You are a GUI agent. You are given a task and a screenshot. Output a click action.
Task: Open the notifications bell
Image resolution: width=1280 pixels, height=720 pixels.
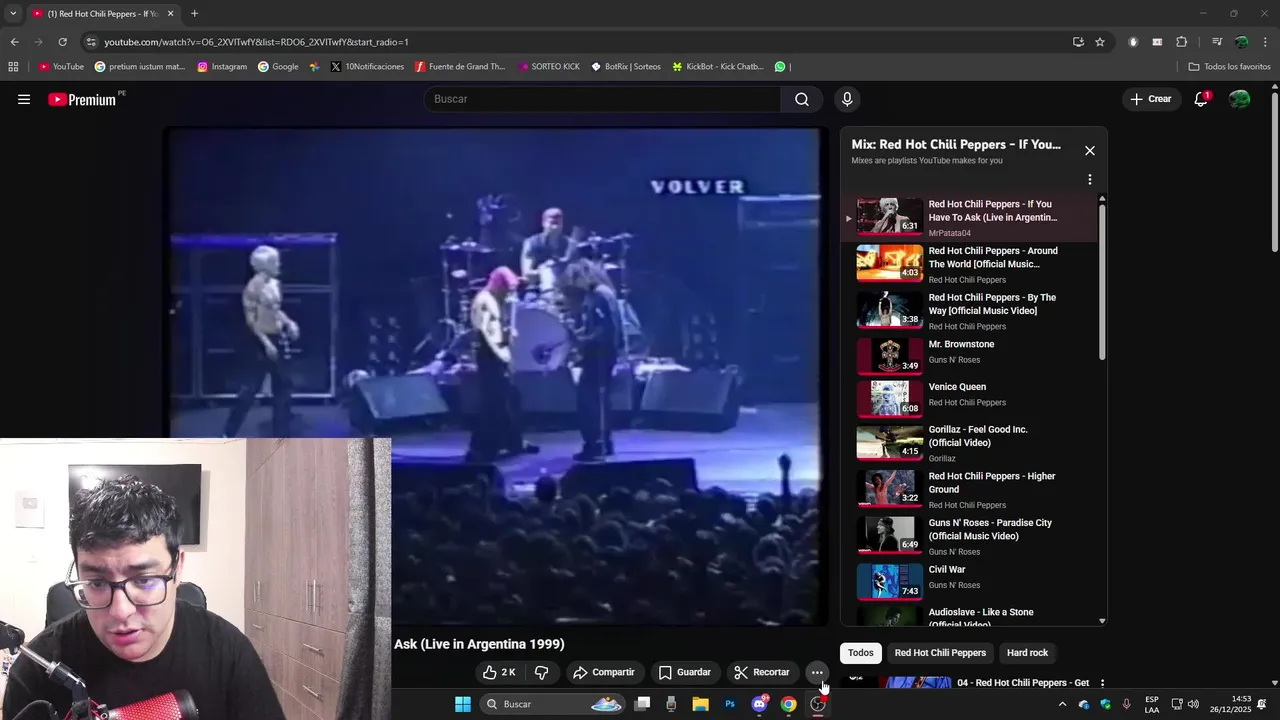click(1201, 99)
